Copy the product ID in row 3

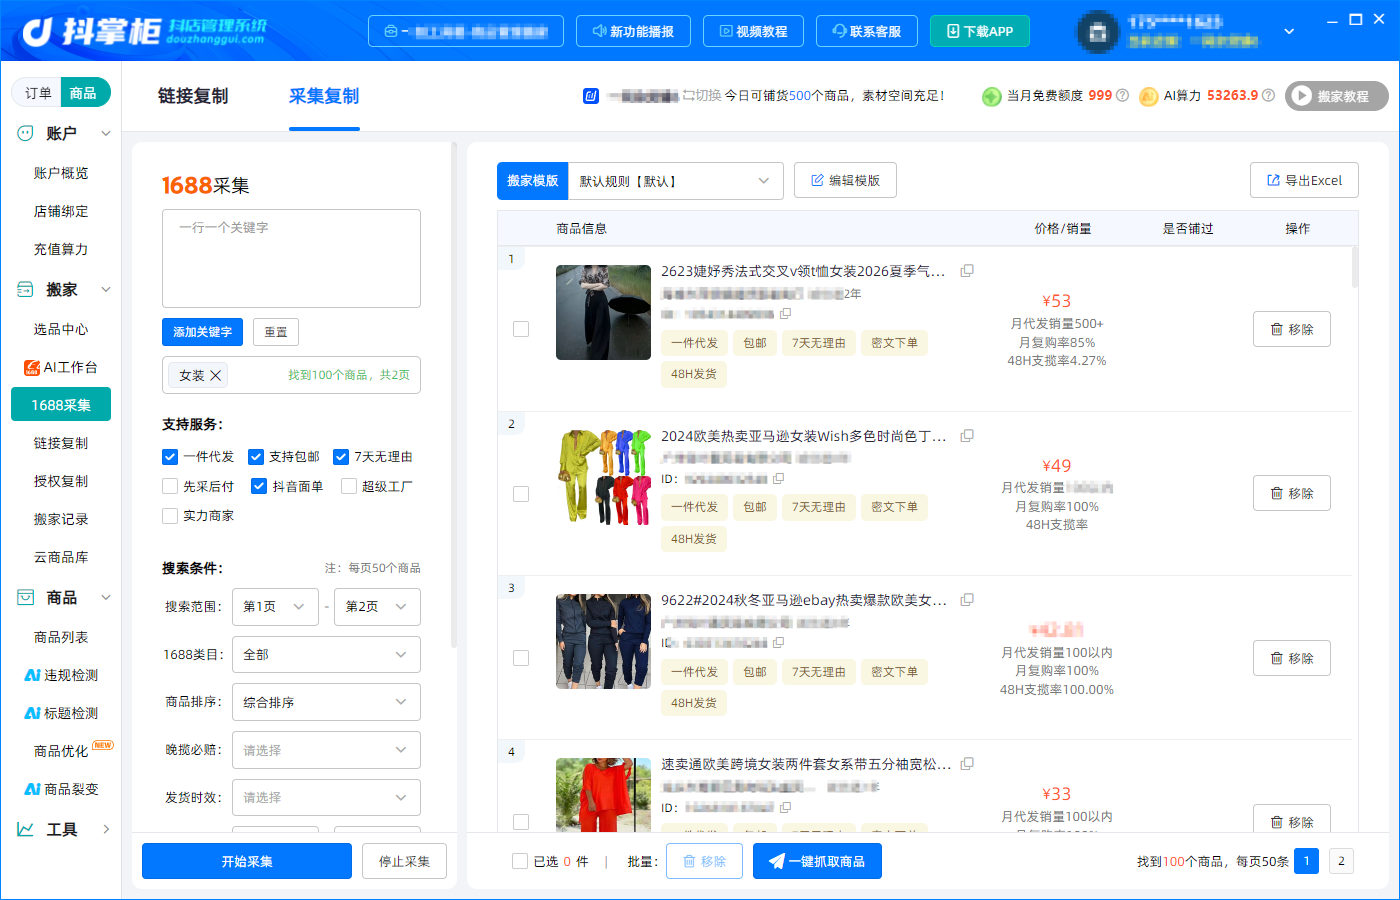click(778, 642)
